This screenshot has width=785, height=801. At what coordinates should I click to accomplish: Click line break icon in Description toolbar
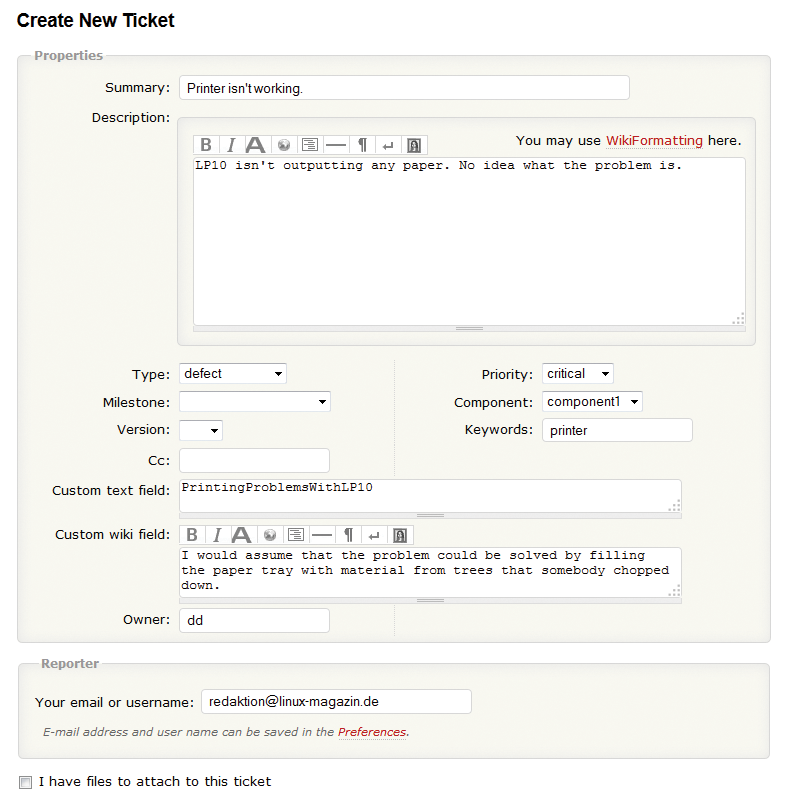coord(388,145)
